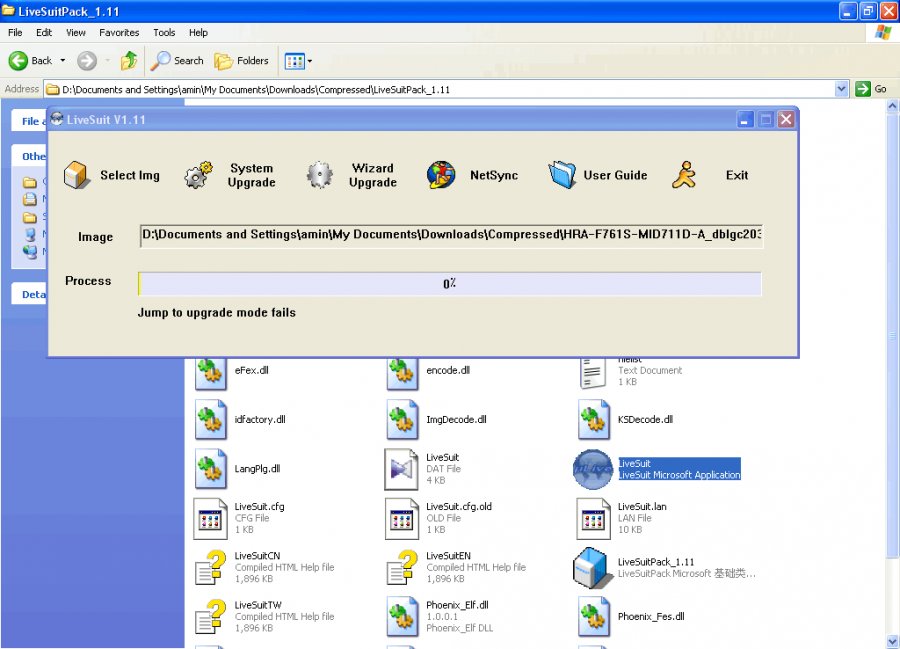This screenshot has height=649, width=900.
Task: Click the Explorer address path field
Action: (x=439, y=89)
